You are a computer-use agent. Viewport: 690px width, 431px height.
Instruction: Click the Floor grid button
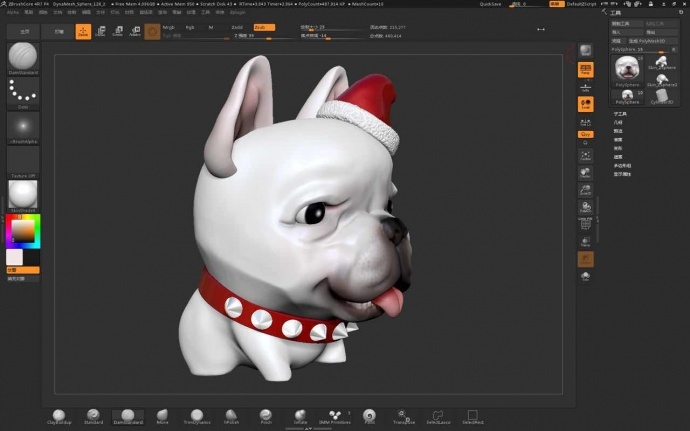point(585,87)
